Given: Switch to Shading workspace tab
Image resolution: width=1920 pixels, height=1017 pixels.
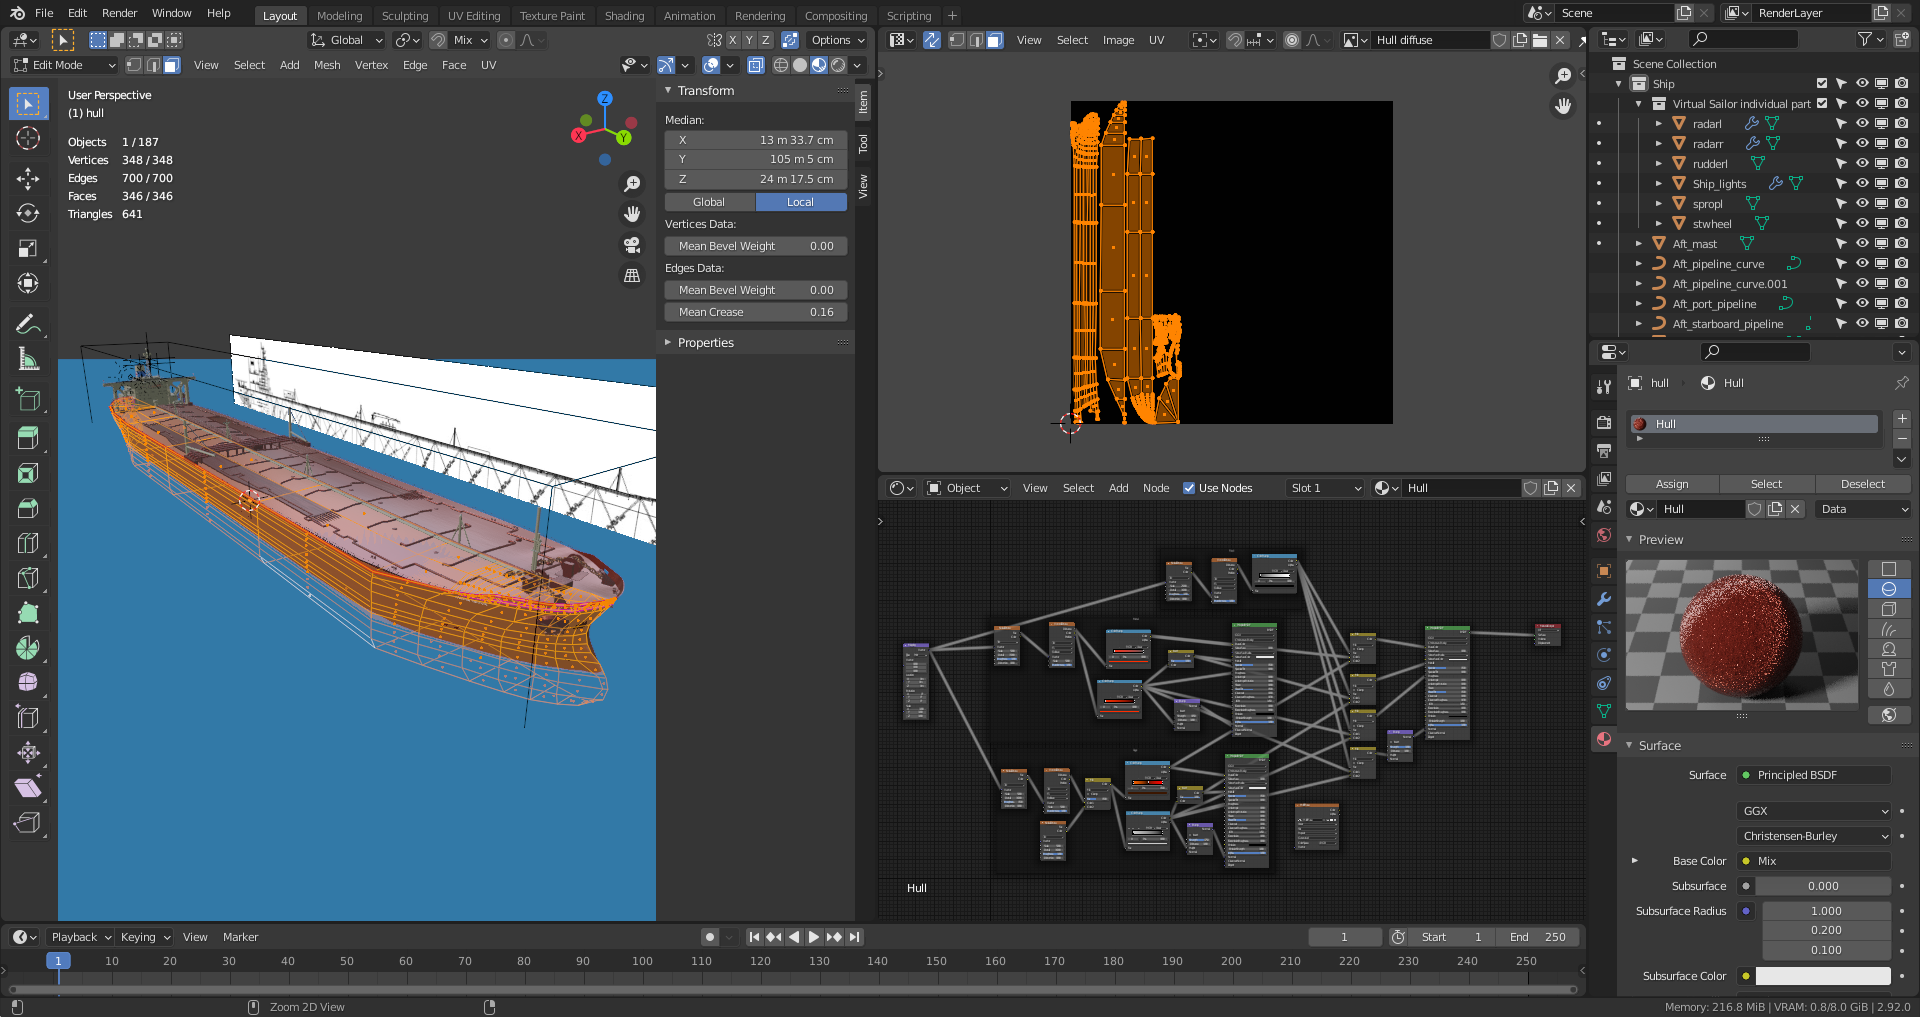Looking at the screenshot, I should click(624, 16).
